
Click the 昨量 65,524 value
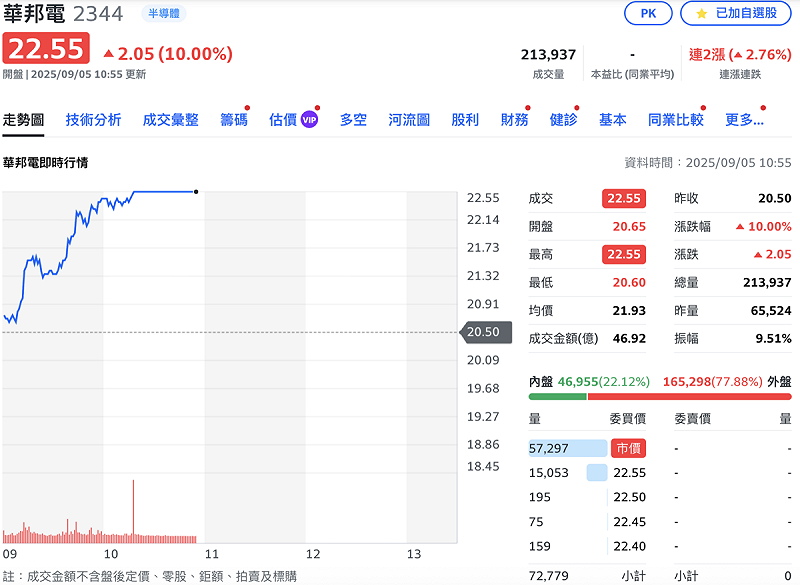[771, 311]
